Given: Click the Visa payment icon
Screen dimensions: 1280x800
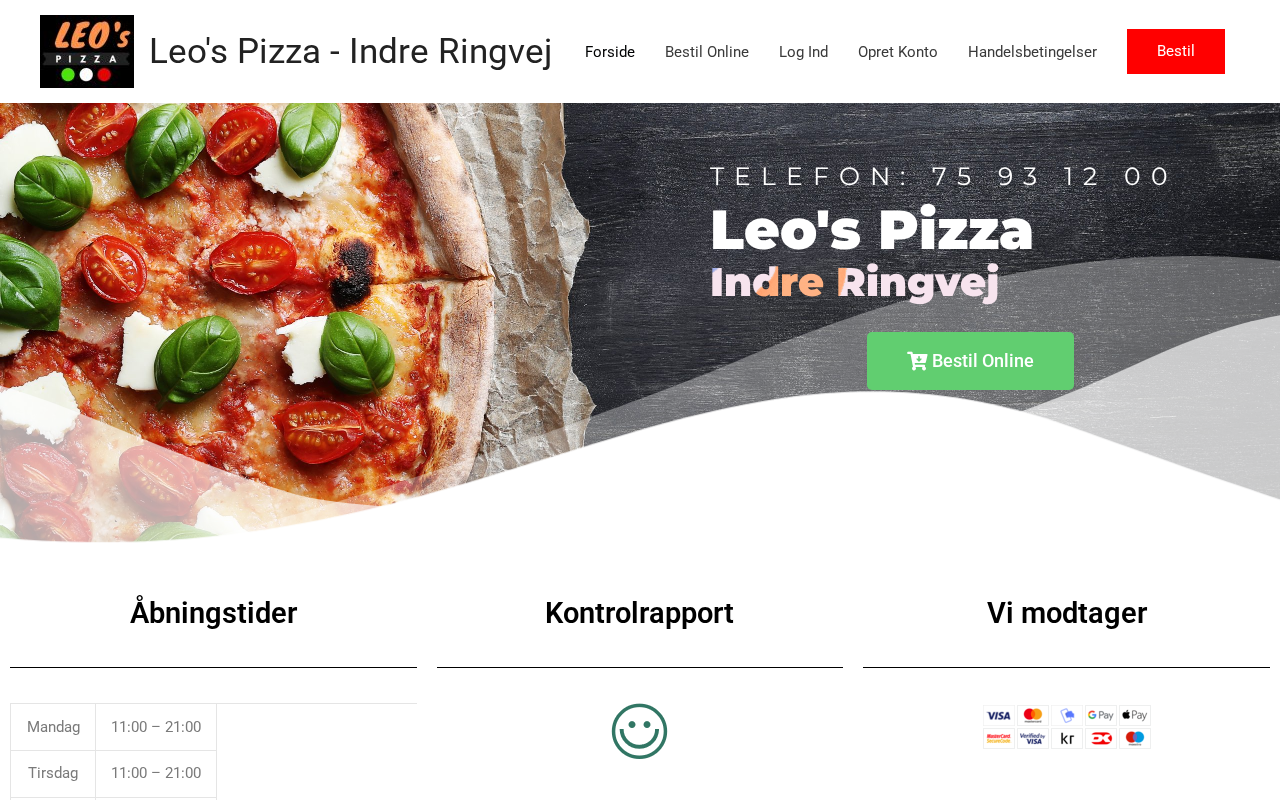Looking at the screenshot, I should pos(999,716).
